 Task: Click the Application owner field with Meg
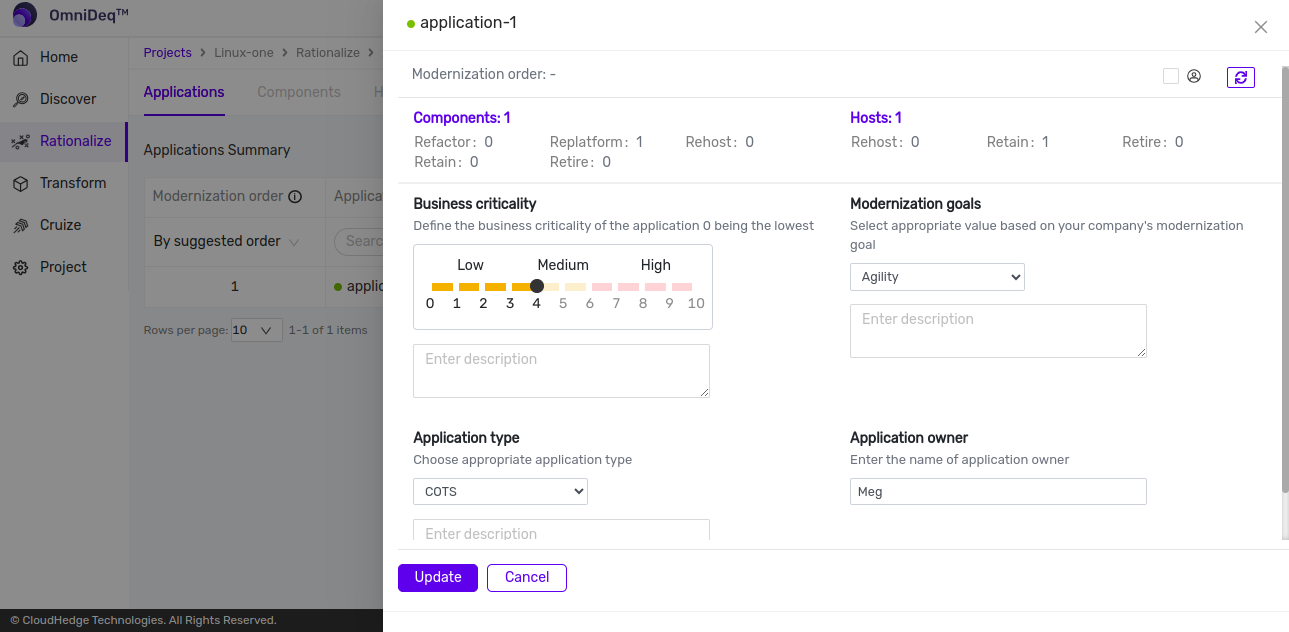click(x=998, y=492)
